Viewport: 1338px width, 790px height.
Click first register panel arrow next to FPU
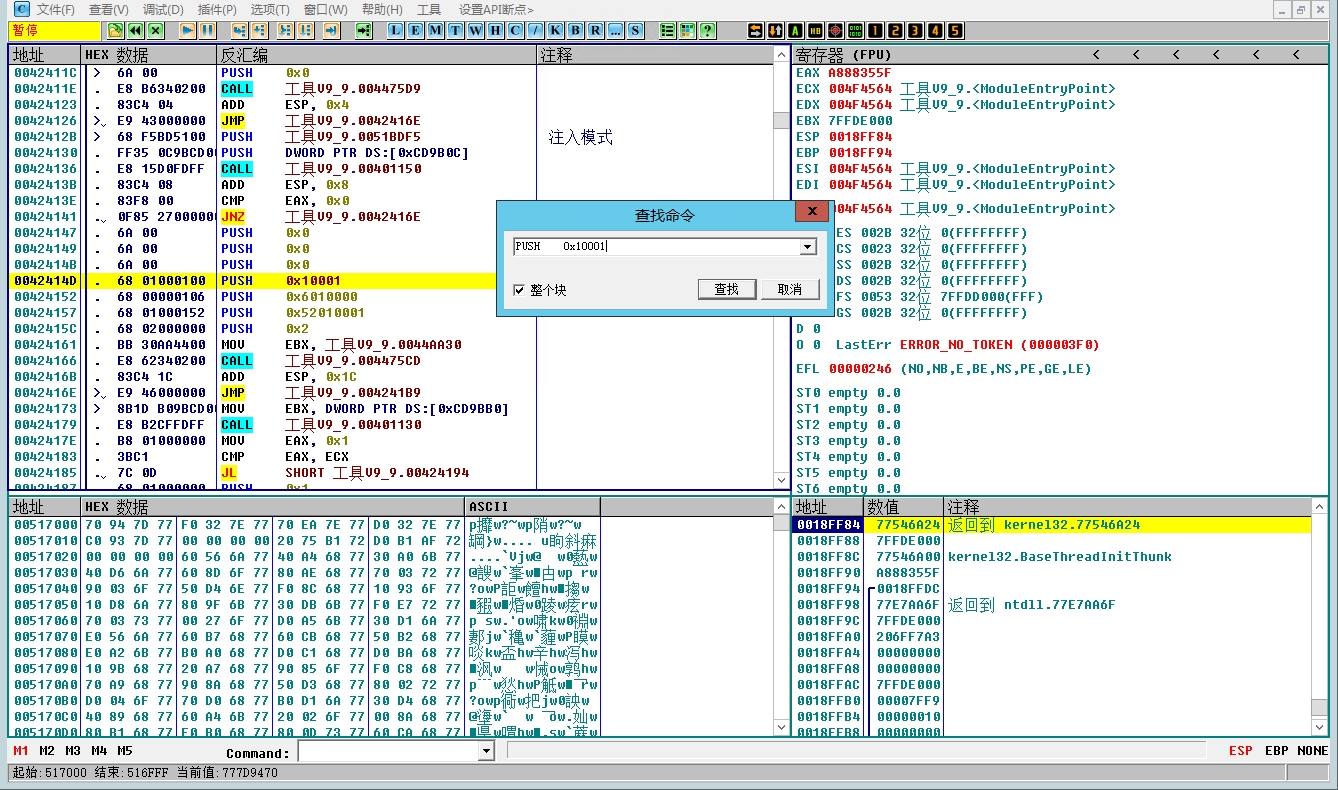coord(1096,55)
